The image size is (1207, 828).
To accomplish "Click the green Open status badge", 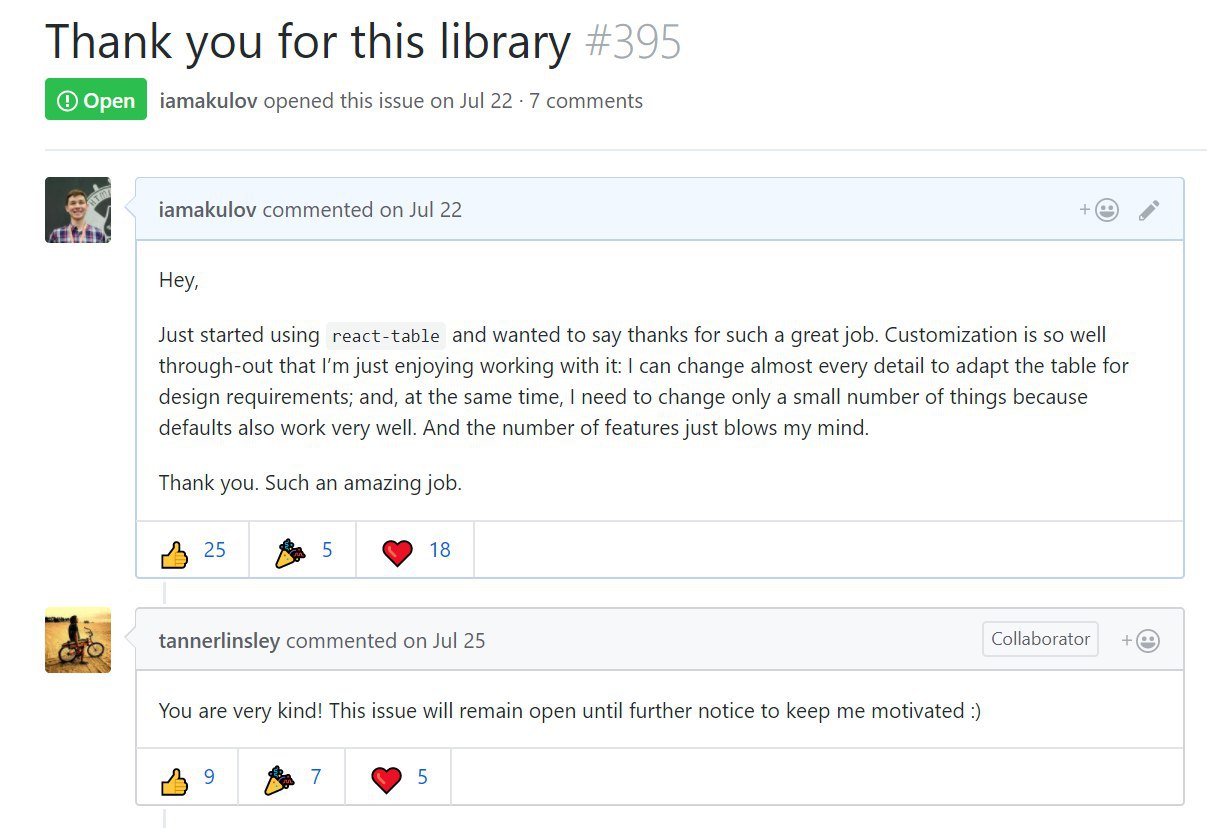I will click(x=96, y=100).
